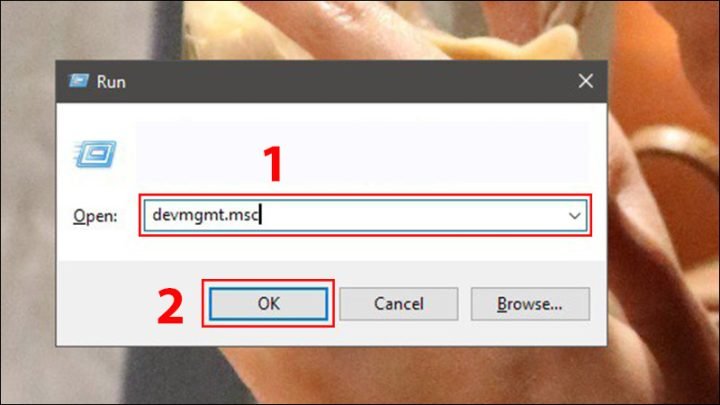Open file picker via Browse... button
The image size is (720, 405).
click(530, 304)
